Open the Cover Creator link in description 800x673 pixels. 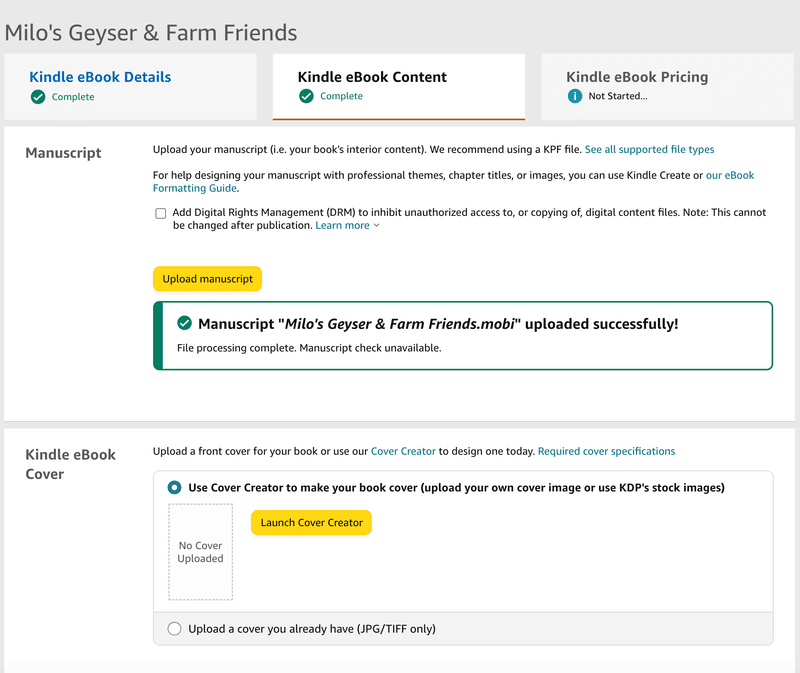pos(403,451)
